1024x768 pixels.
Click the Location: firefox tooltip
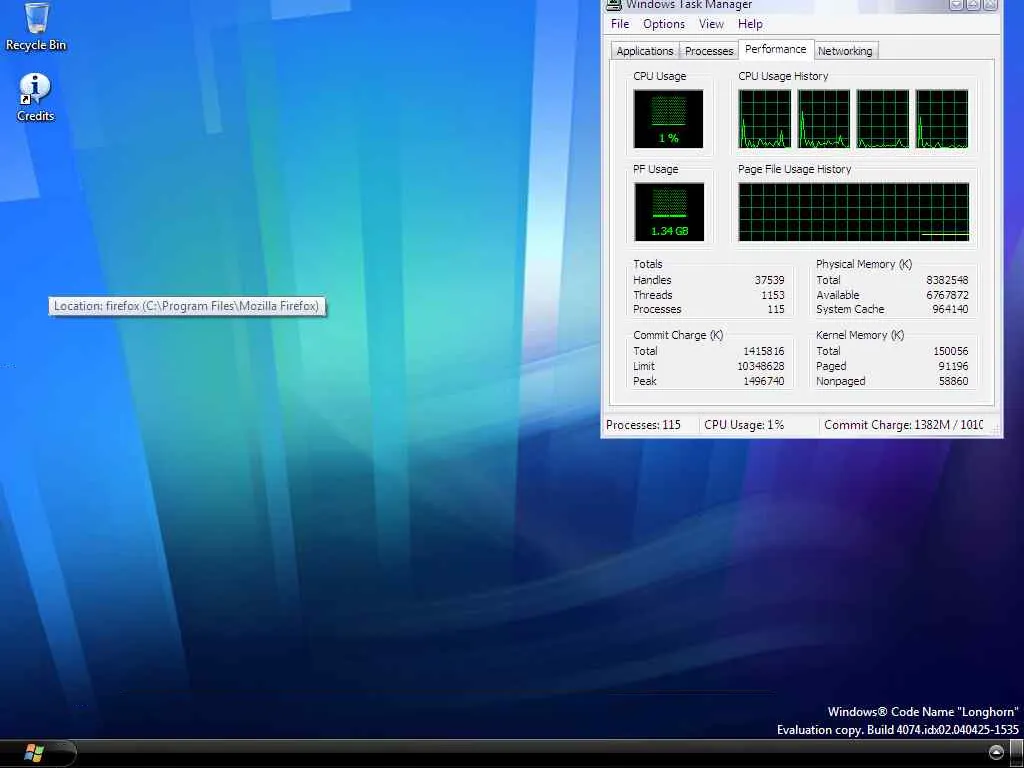(x=187, y=306)
